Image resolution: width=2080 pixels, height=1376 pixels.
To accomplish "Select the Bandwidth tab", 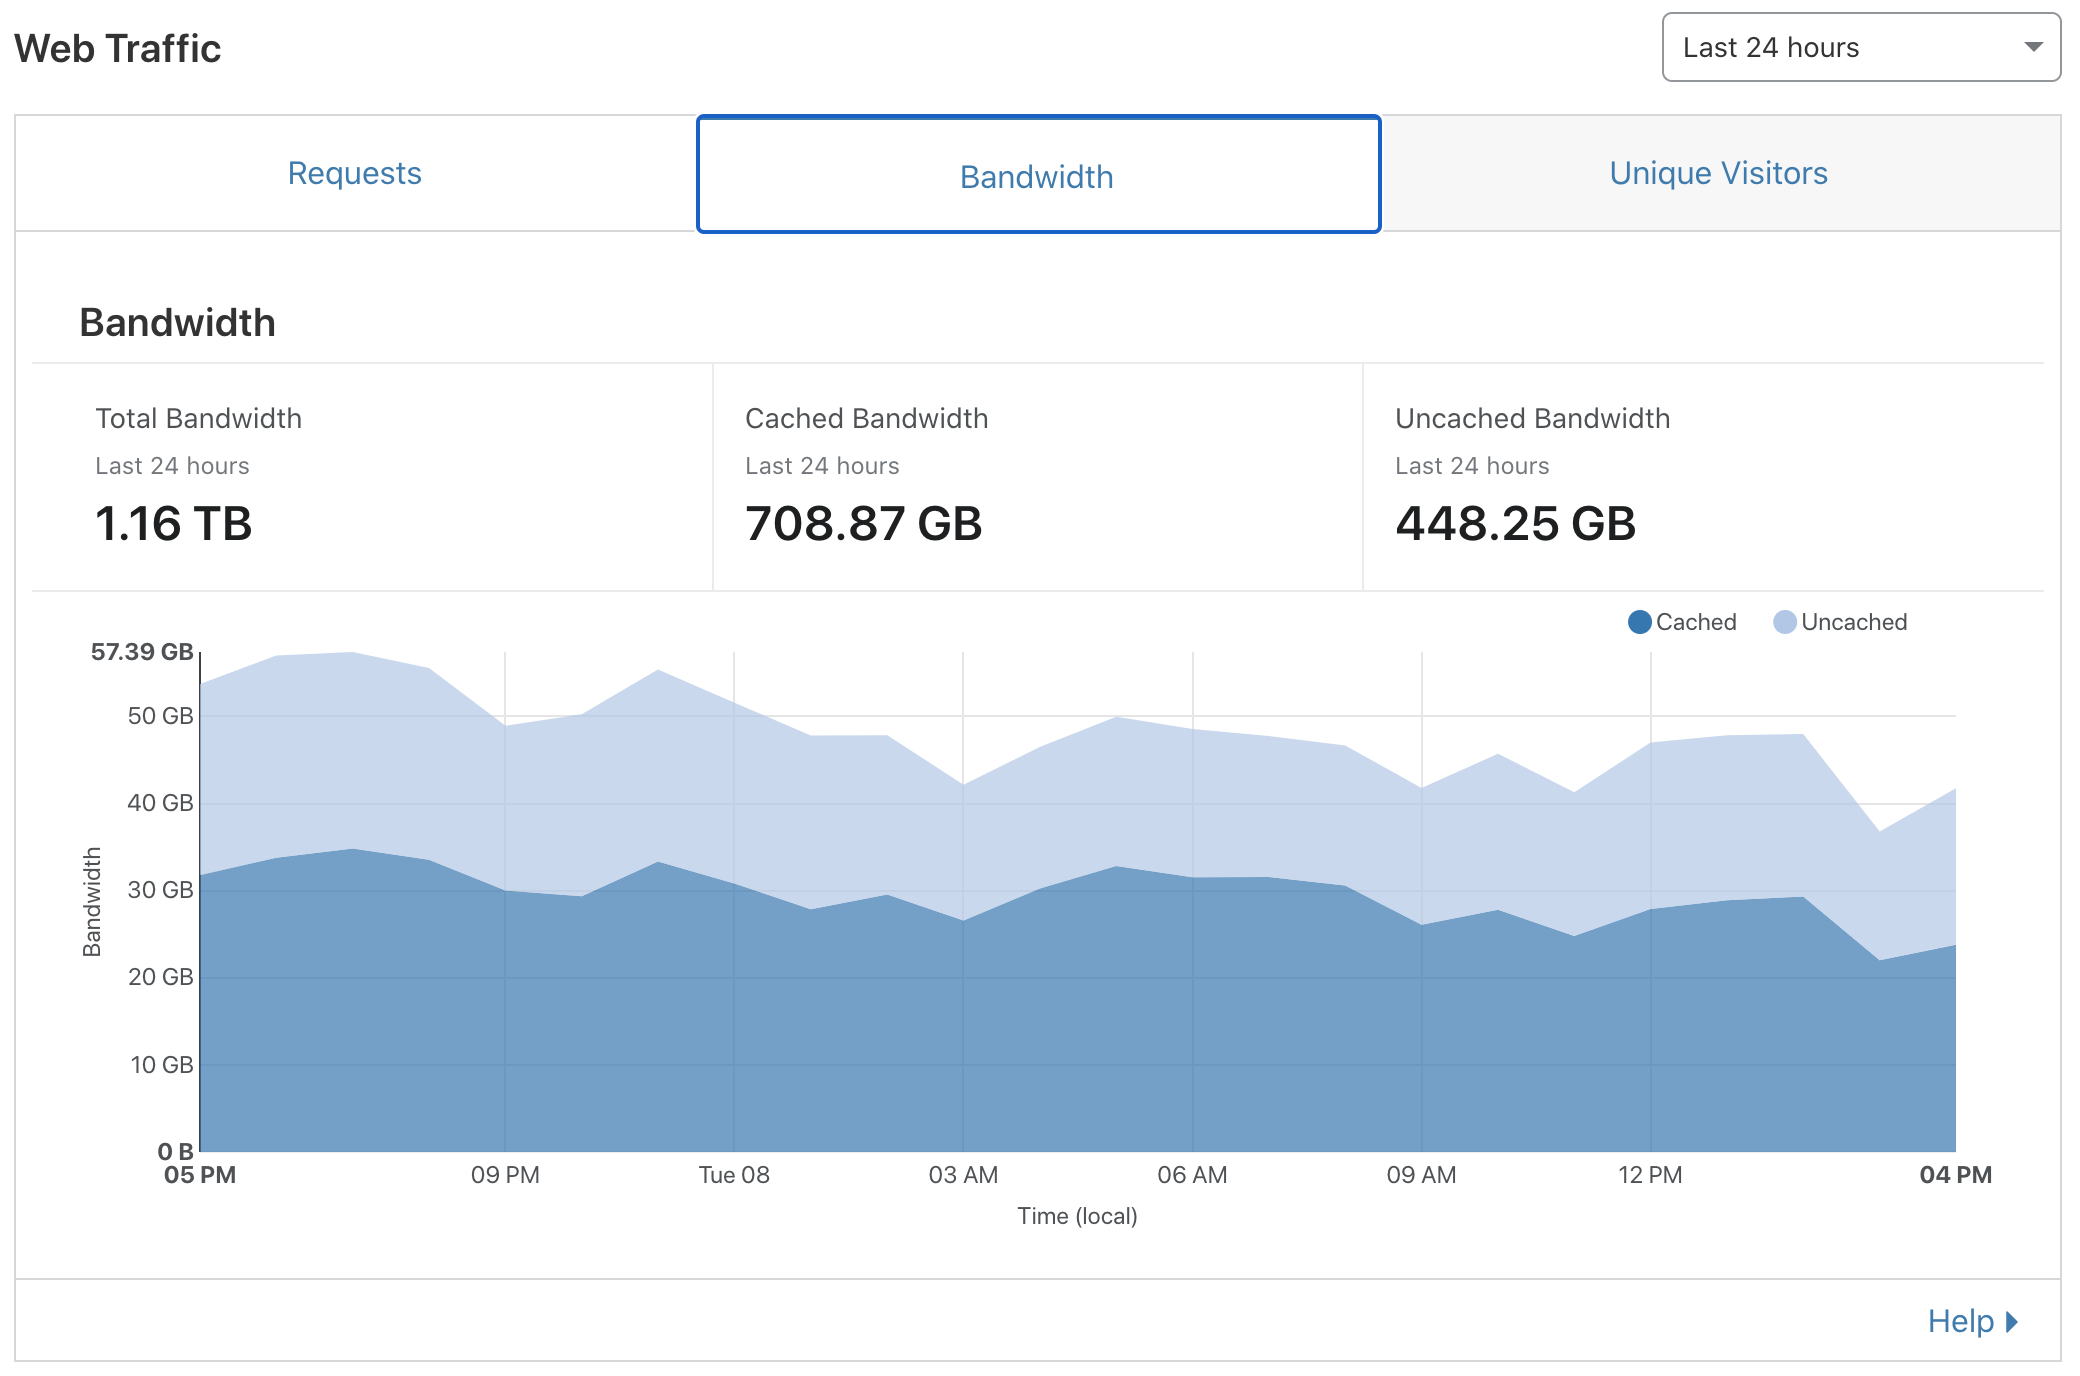I will (1038, 176).
